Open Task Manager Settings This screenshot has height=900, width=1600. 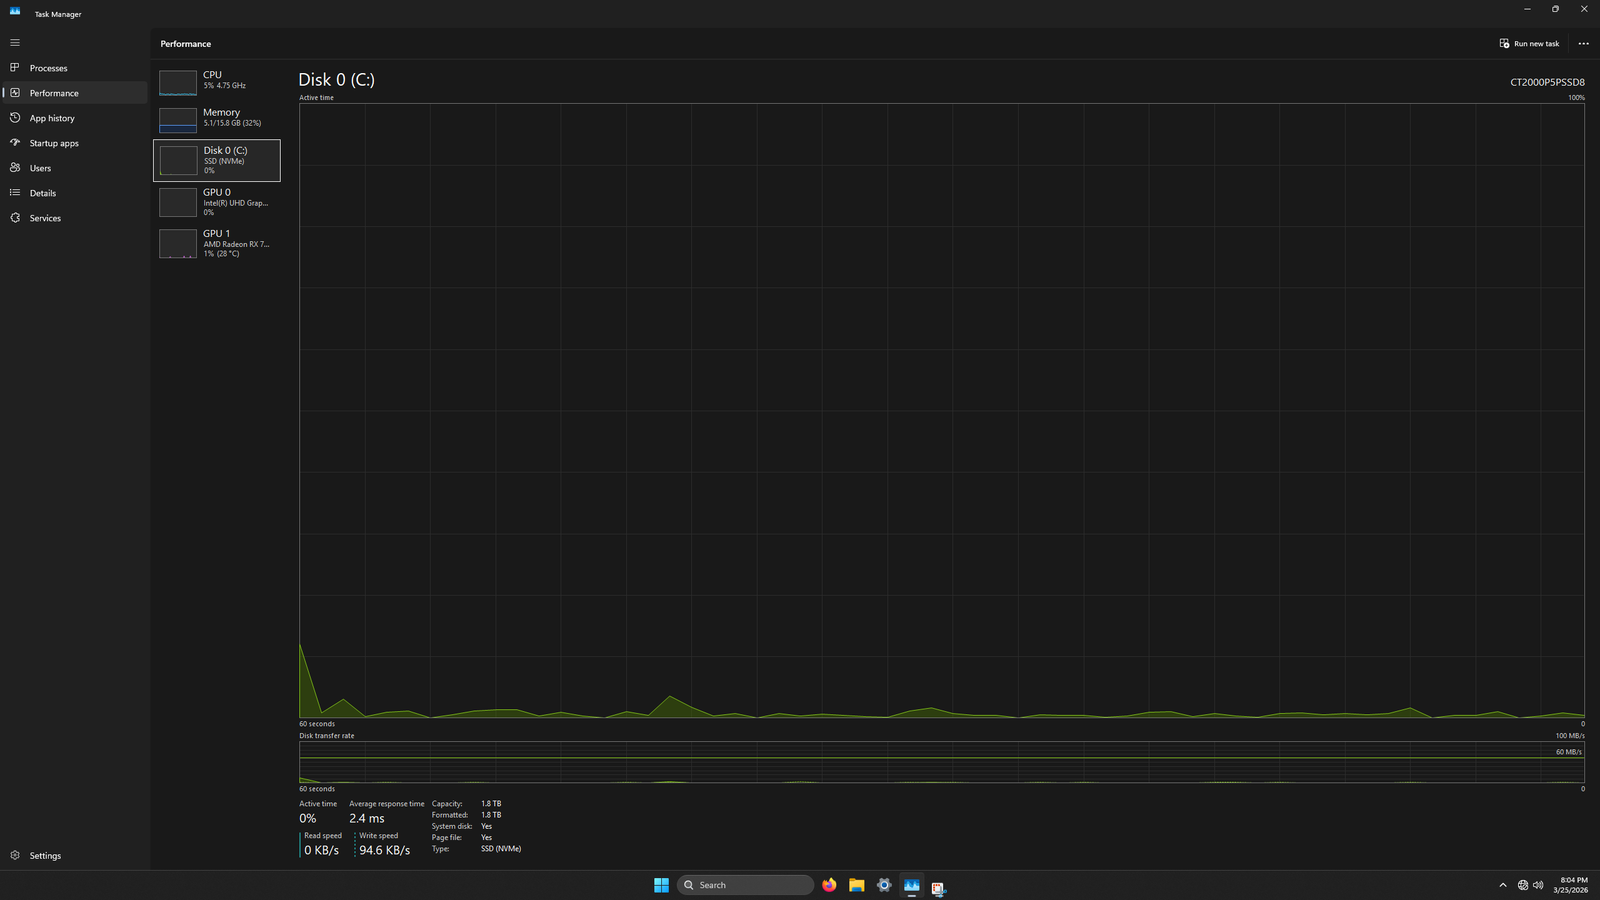point(45,856)
